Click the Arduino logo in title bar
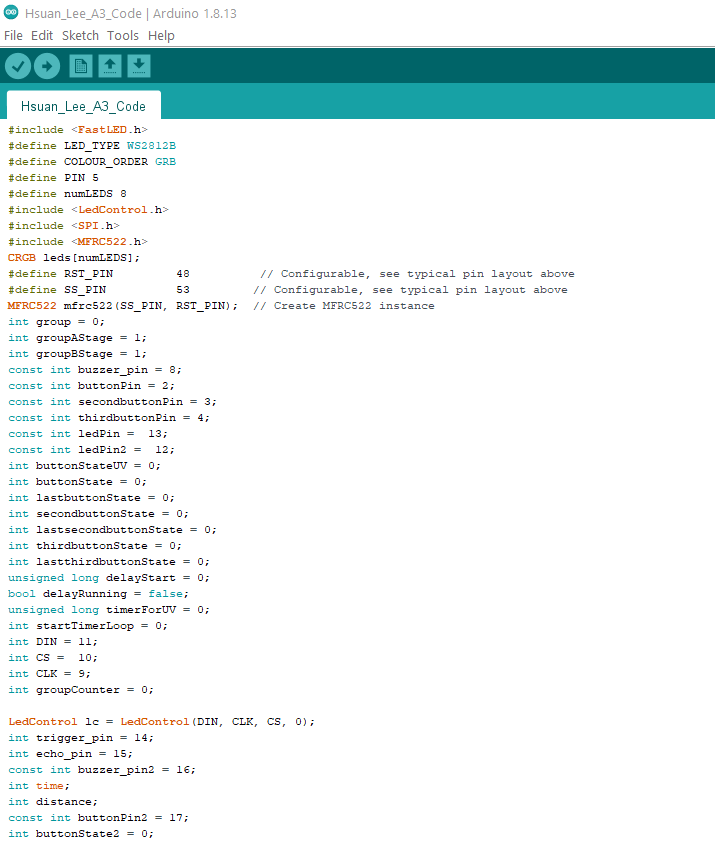 (x=11, y=13)
